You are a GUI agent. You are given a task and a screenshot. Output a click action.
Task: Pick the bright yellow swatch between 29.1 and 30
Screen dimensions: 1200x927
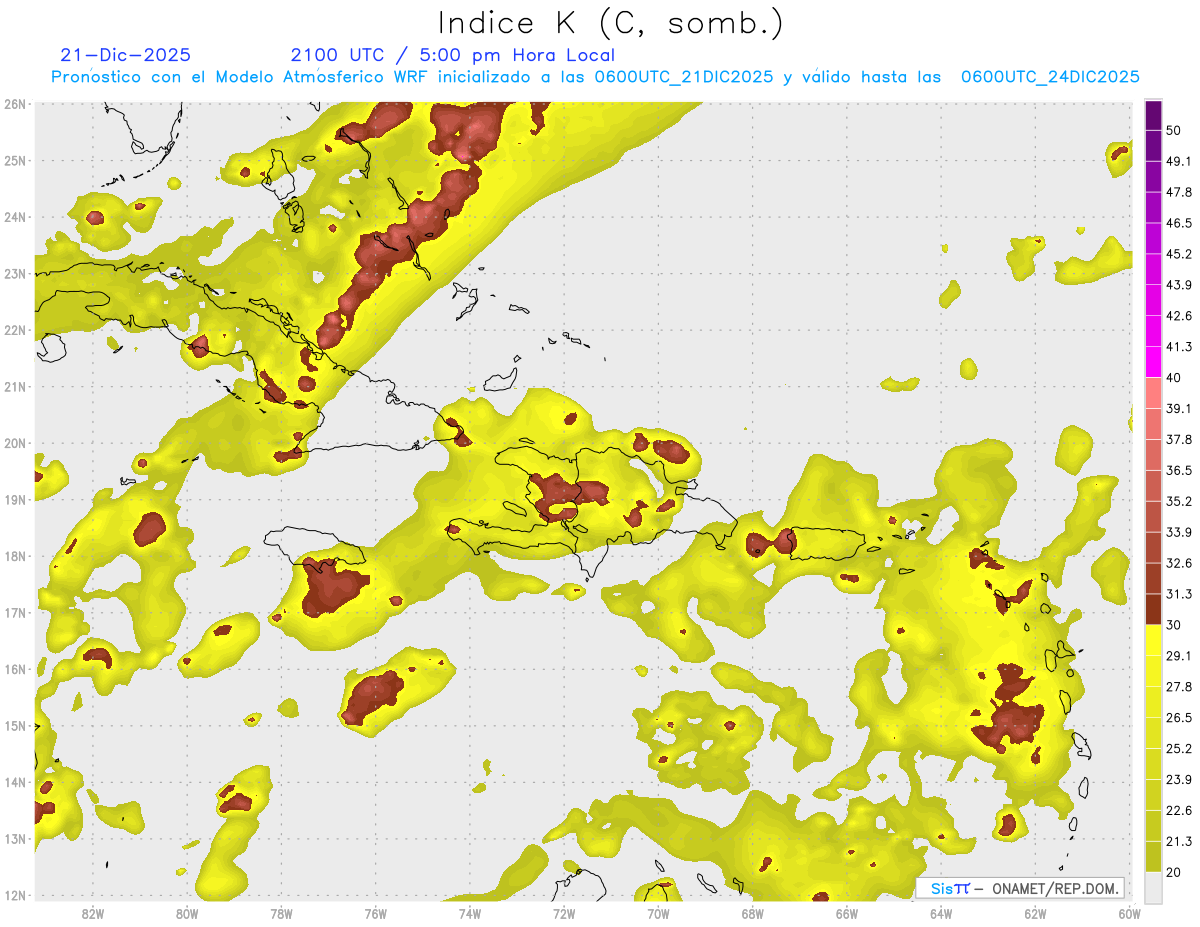[x=1153, y=640]
